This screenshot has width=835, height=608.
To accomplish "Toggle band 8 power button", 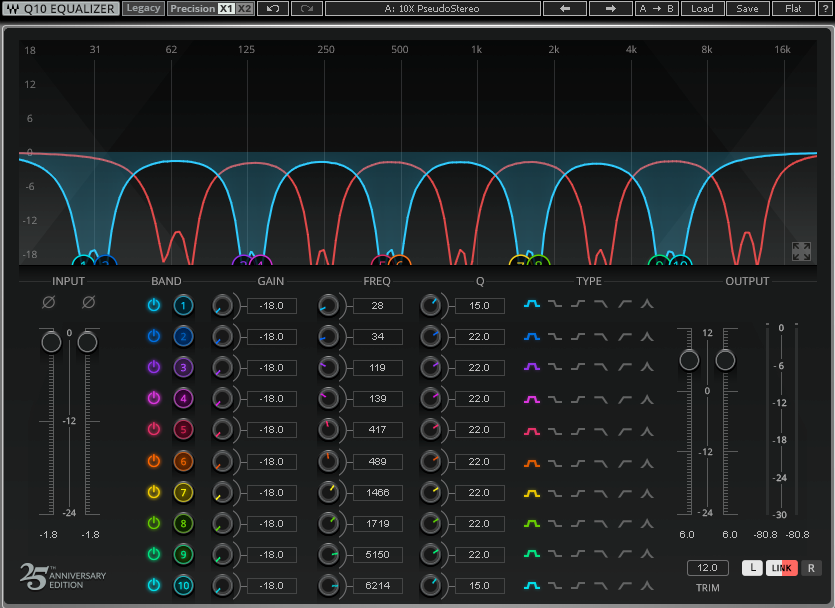I will [154, 523].
